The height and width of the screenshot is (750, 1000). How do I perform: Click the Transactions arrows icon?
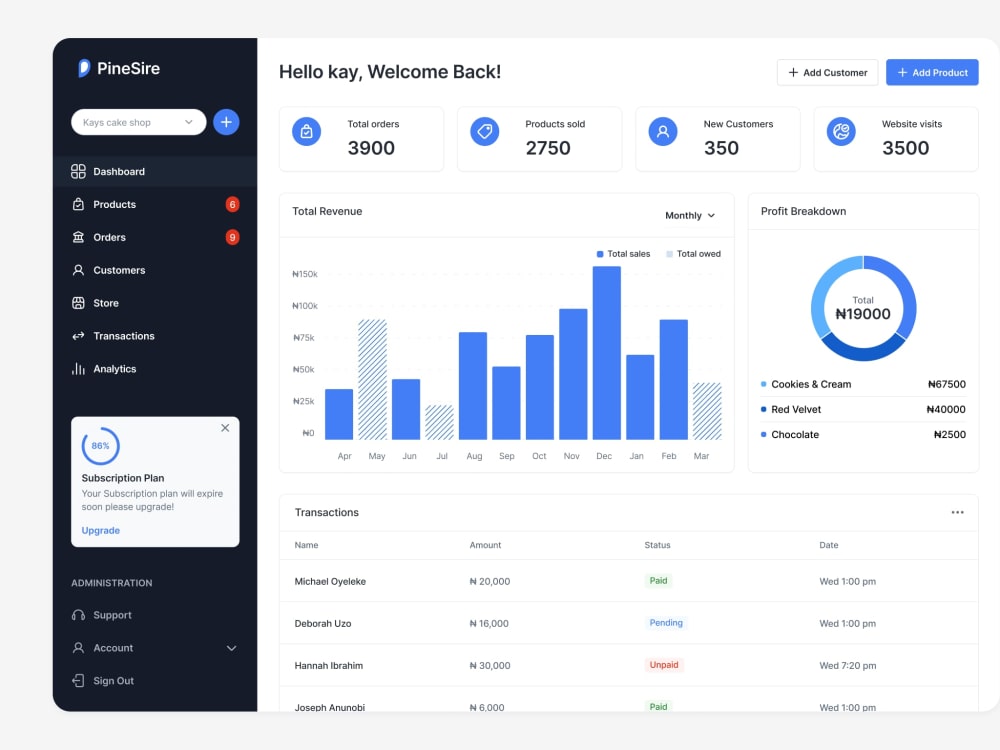[78, 335]
